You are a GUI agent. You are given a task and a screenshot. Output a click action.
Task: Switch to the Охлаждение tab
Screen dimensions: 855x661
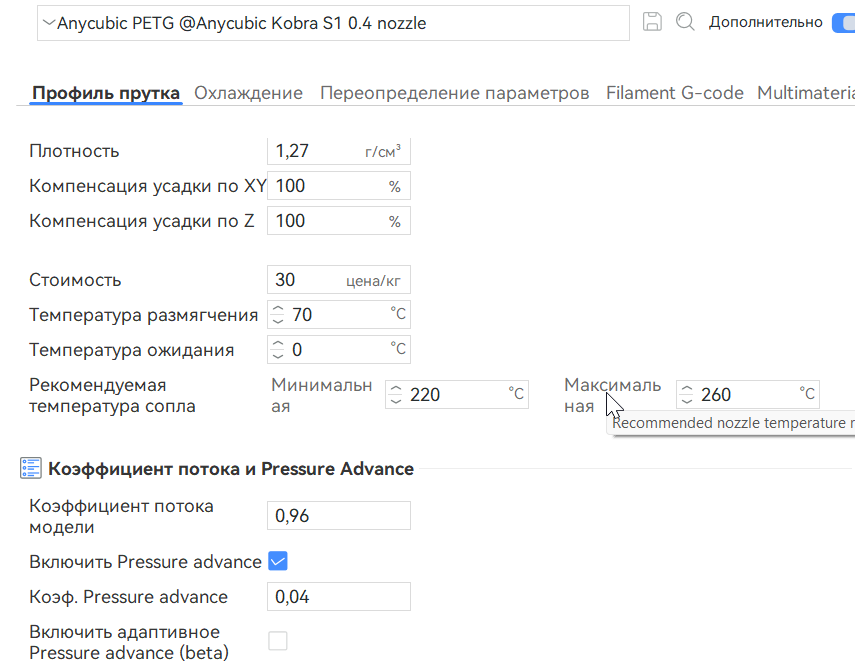point(250,92)
